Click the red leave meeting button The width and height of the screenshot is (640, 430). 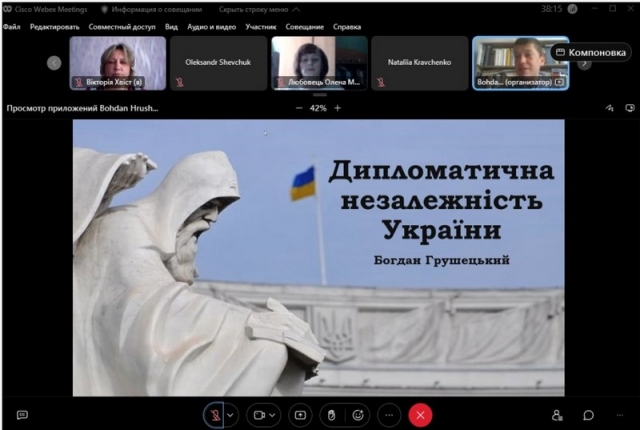421,414
